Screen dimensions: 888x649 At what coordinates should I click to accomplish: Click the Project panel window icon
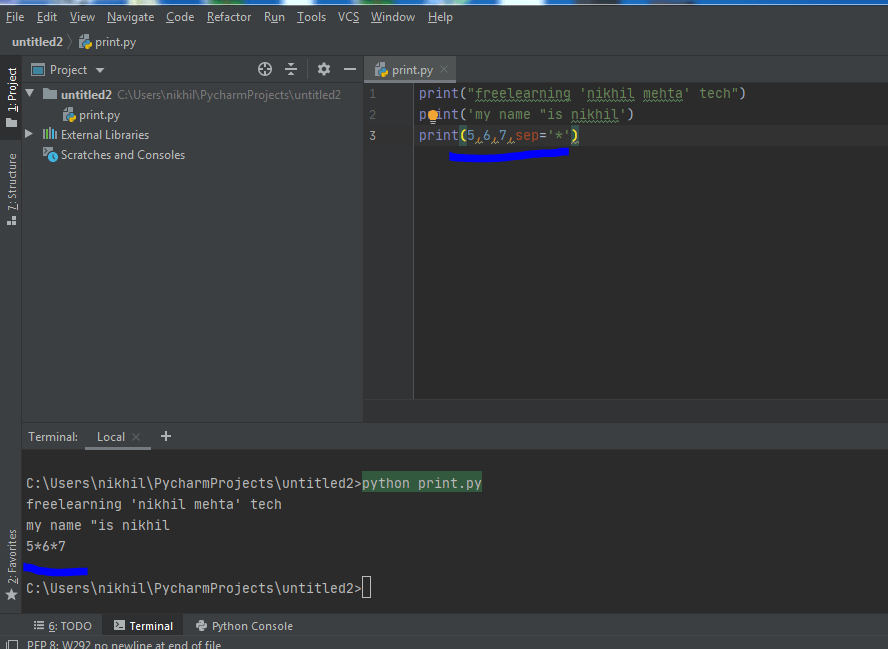(38, 70)
